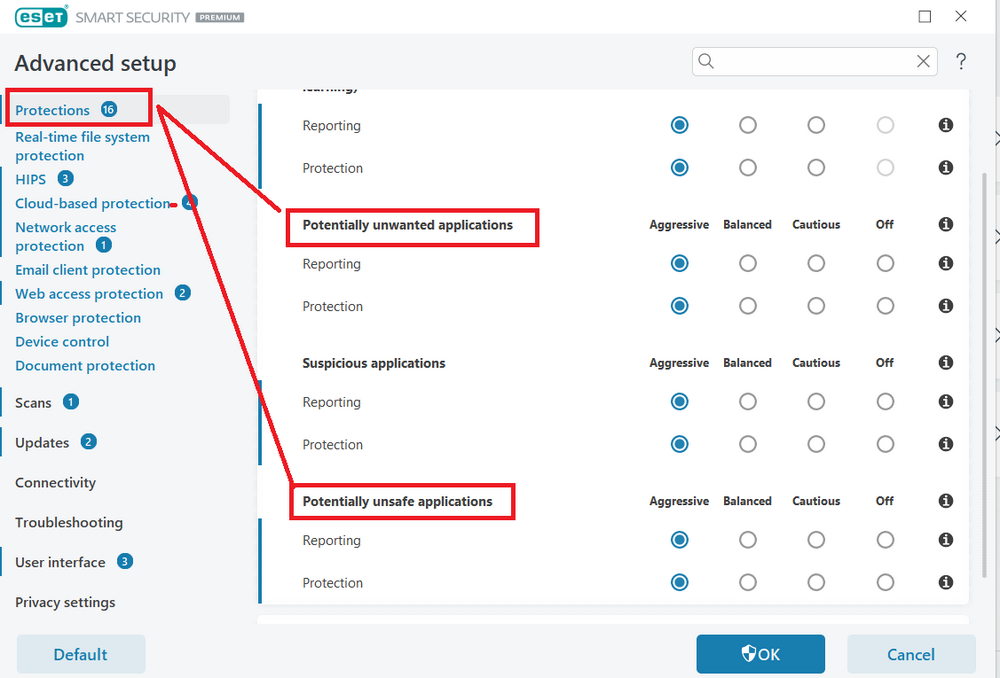Go to HIPS settings
Image resolution: width=1000 pixels, height=678 pixels.
click(31, 179)
